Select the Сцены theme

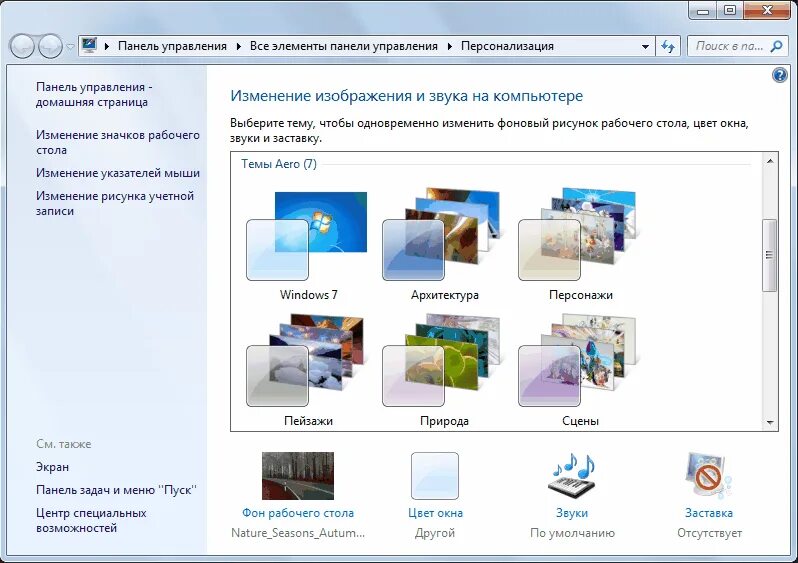(578, 360)
